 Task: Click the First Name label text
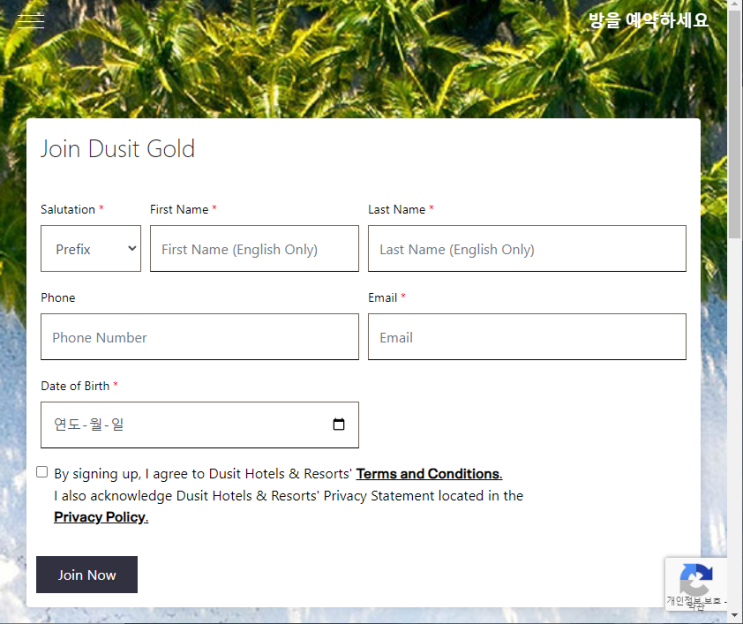tap(179, 209)
